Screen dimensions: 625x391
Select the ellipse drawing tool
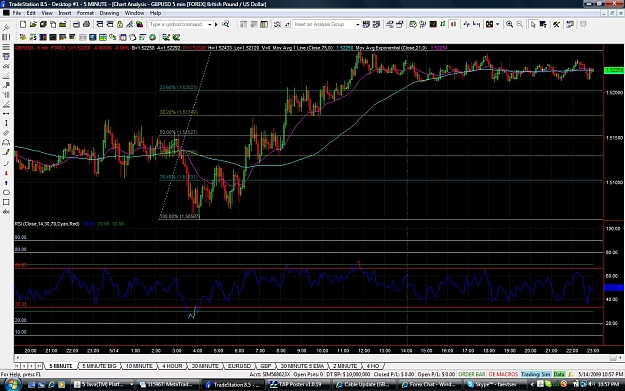point(6,193)
